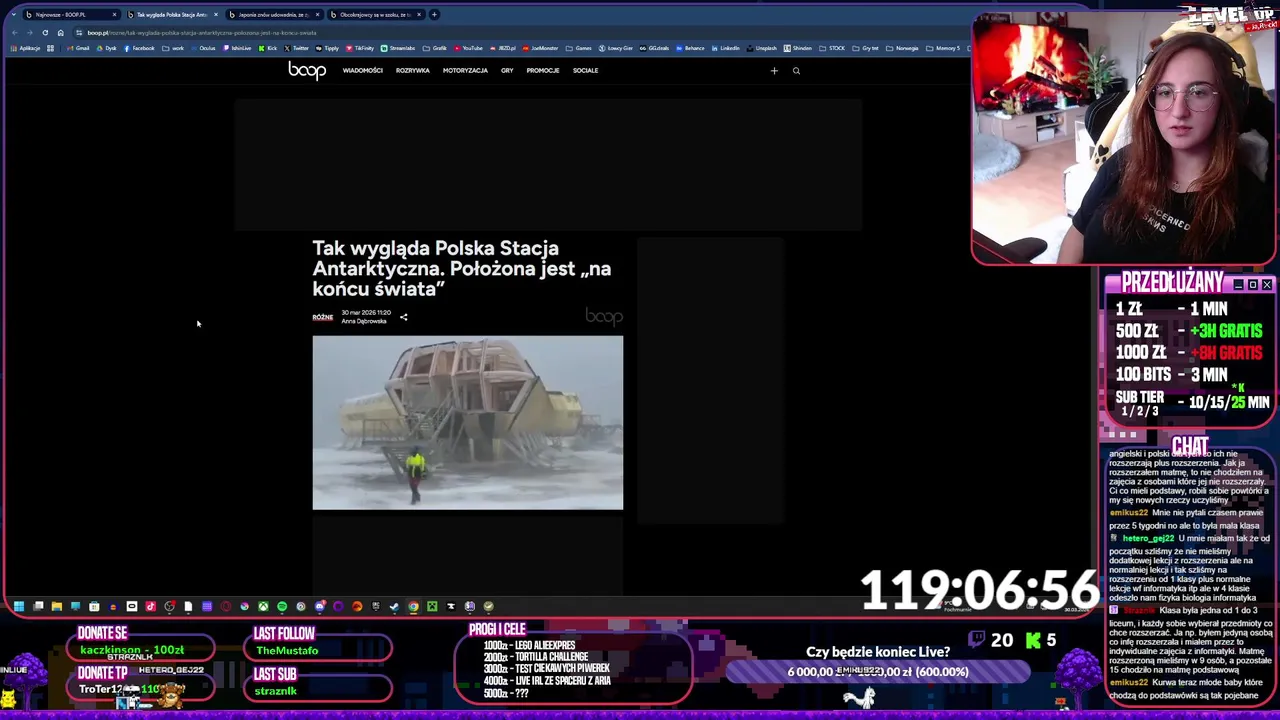Expand the Games bookmarks folder
The width and height of the screenshot is (1280, 720).
[x=578, y=48]
